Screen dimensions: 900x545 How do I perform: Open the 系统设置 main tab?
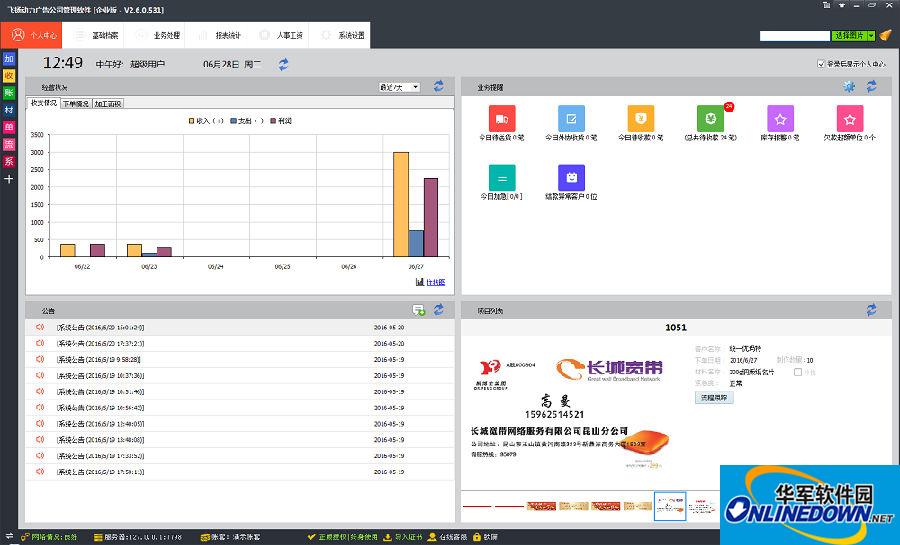pyautogui.click(x=339, y=35)
